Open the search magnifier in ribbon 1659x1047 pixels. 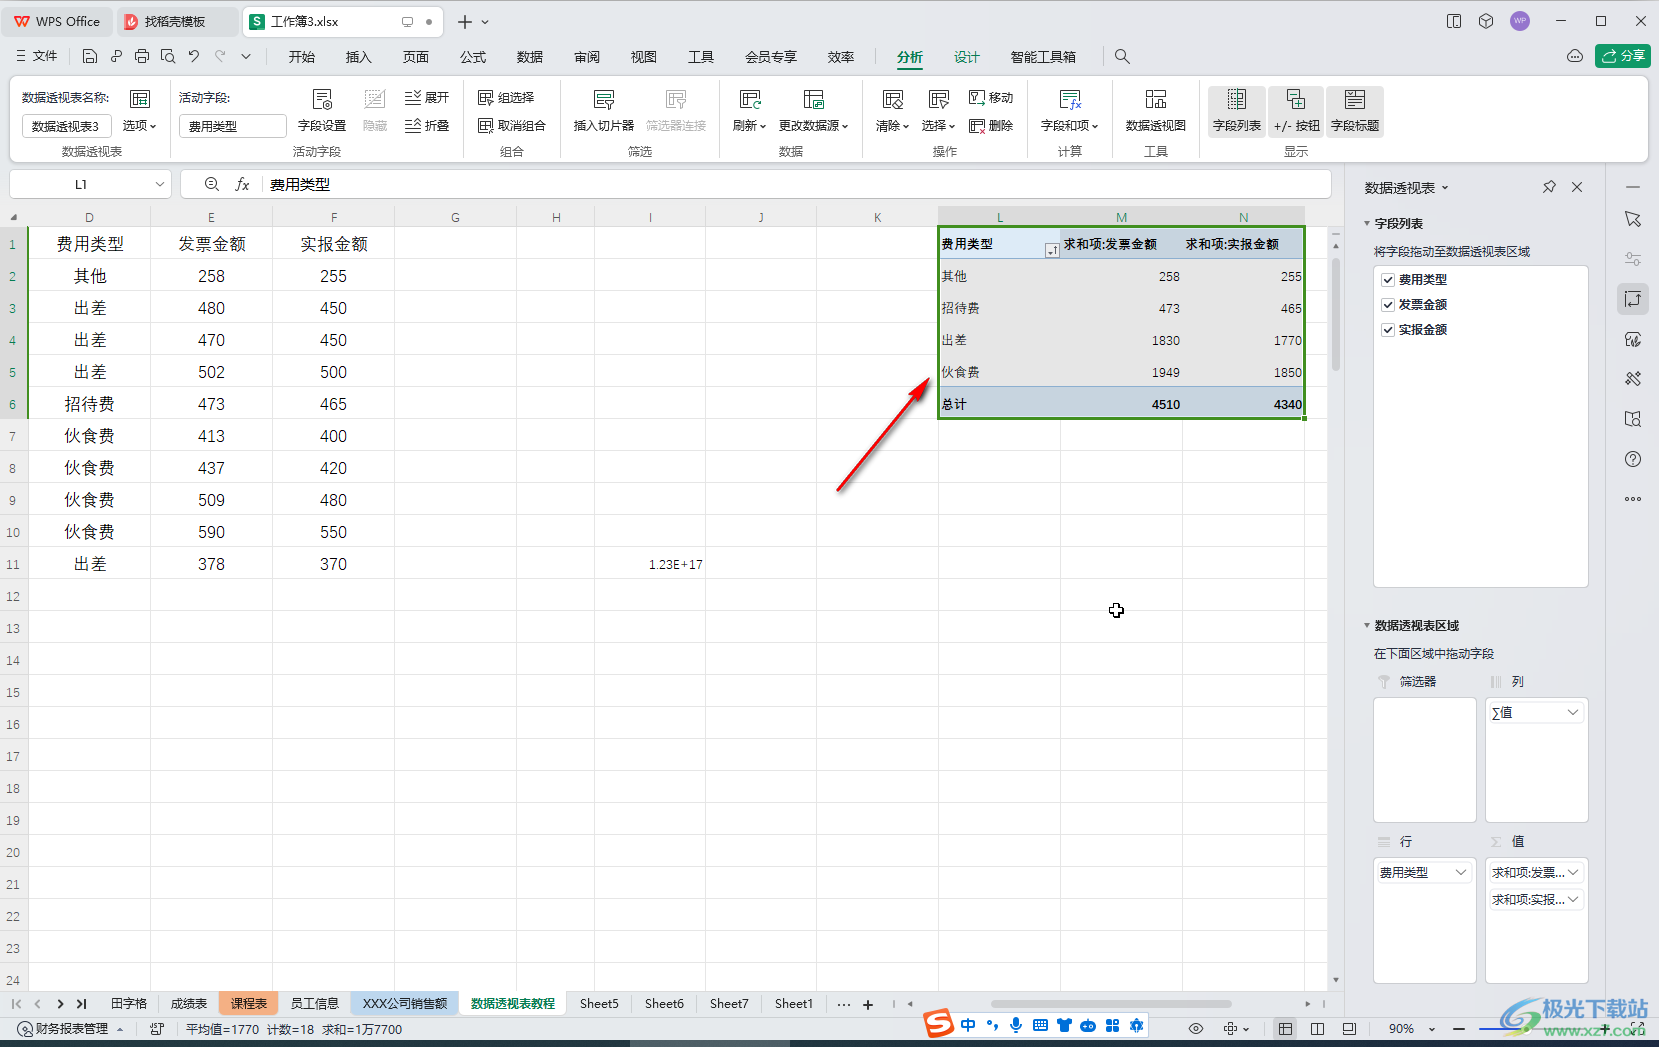pos(1122,57)
